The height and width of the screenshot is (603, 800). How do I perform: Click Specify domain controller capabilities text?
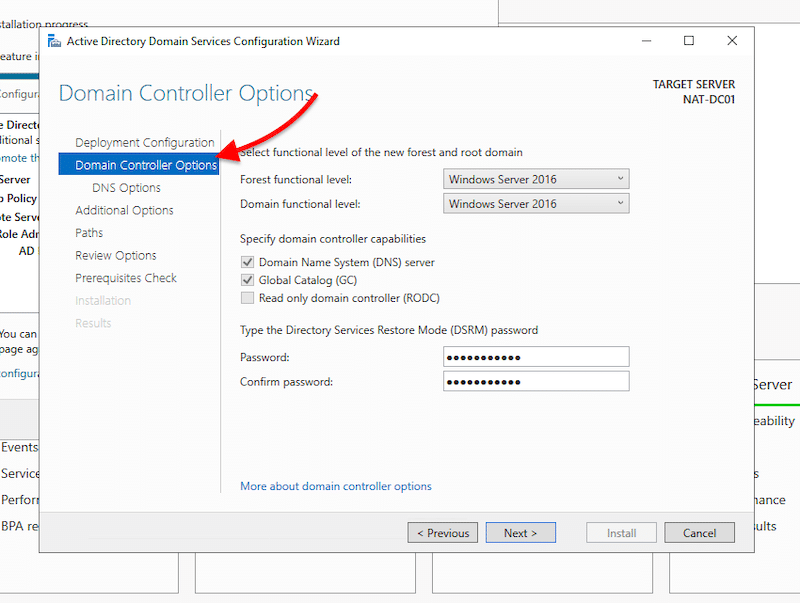coord(333,239)
